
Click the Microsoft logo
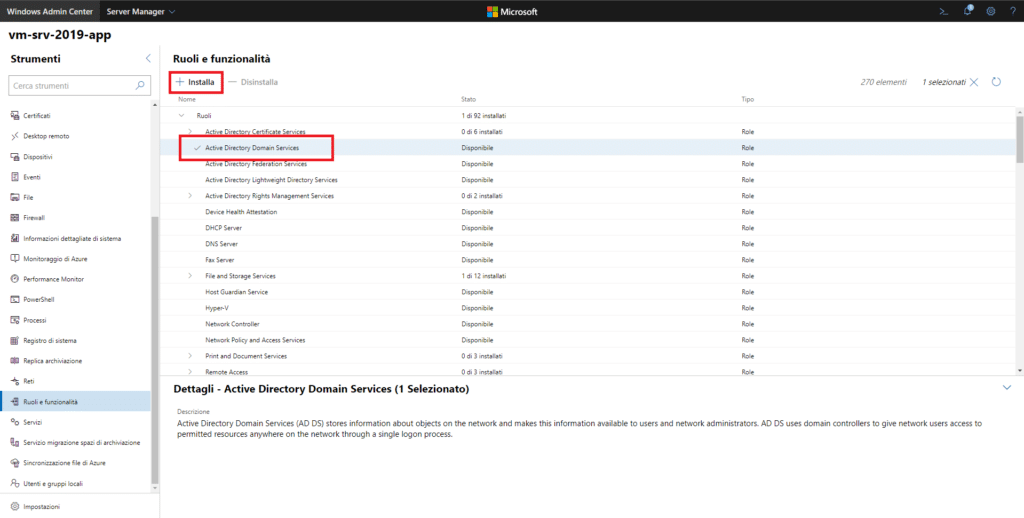point(512,11)
